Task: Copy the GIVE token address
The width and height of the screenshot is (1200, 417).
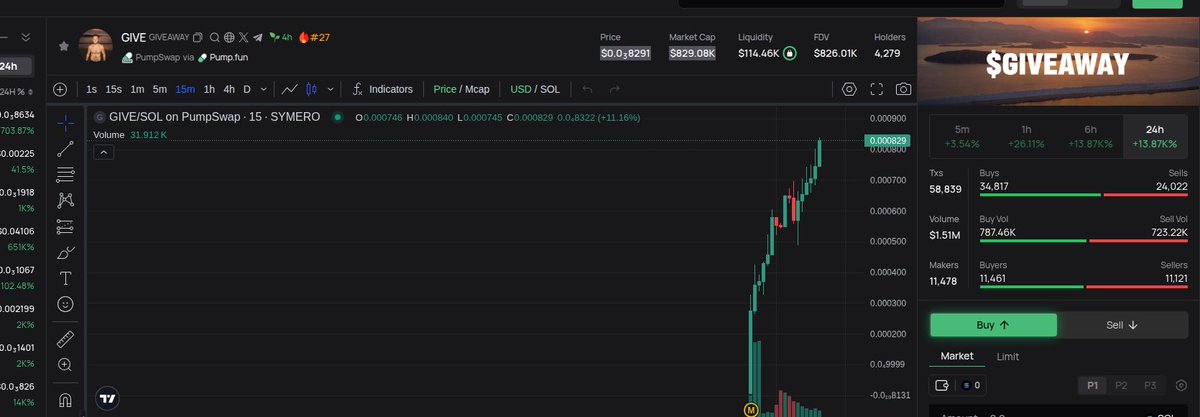Action: click(199, 37)
